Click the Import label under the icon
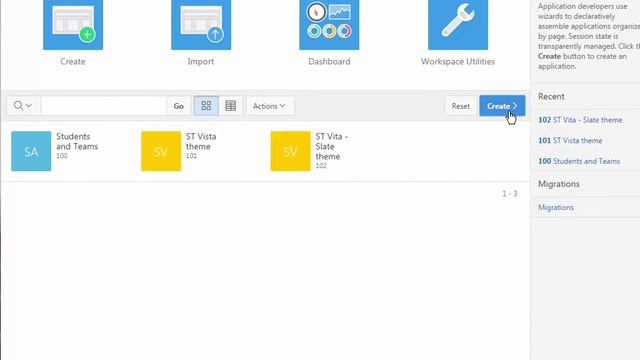The width and height of the screenshot is (640, 360). pyautogui.click(x=200, y=62)
